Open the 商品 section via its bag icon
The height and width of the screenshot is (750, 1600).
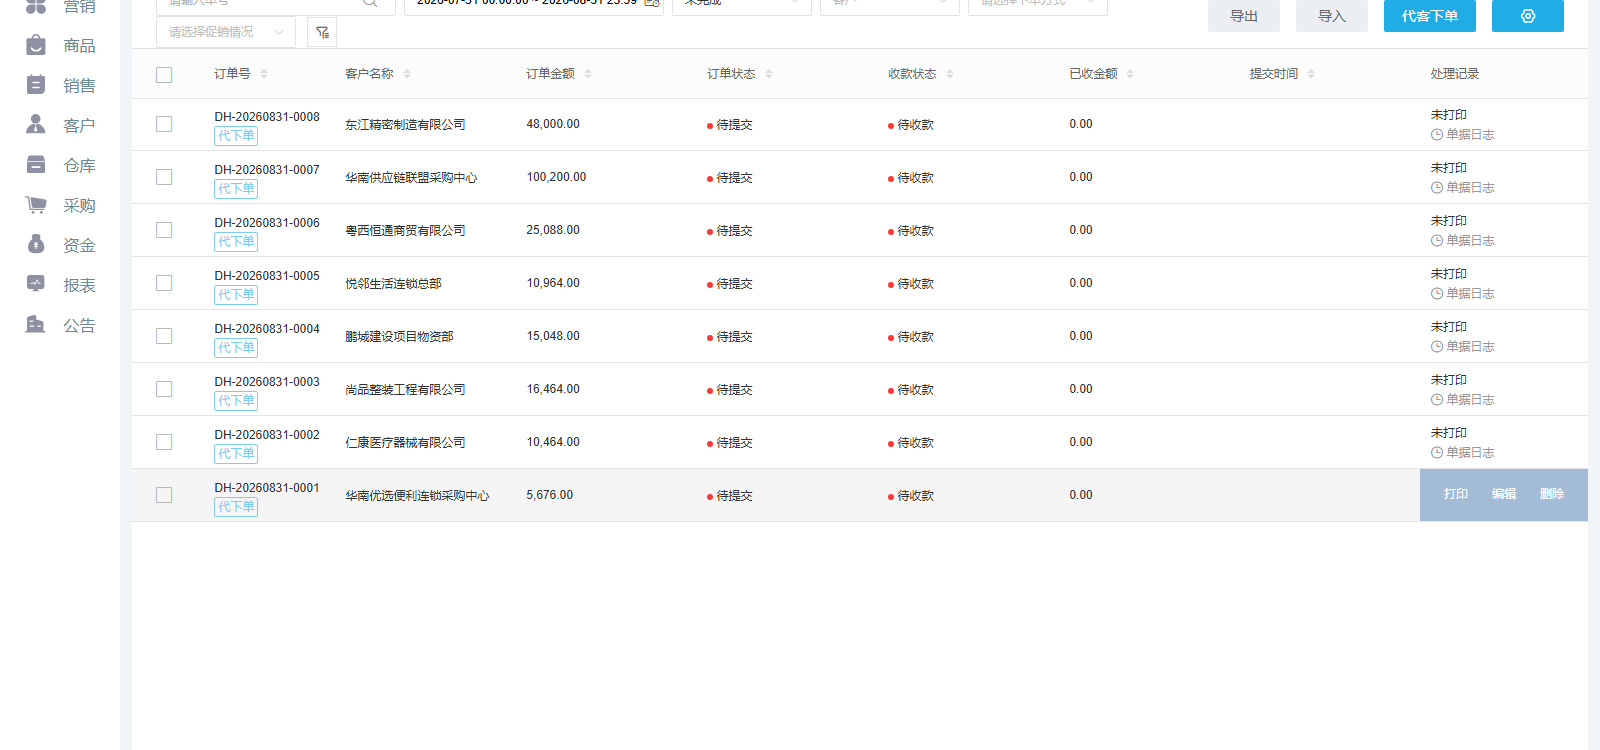(36, 45)
